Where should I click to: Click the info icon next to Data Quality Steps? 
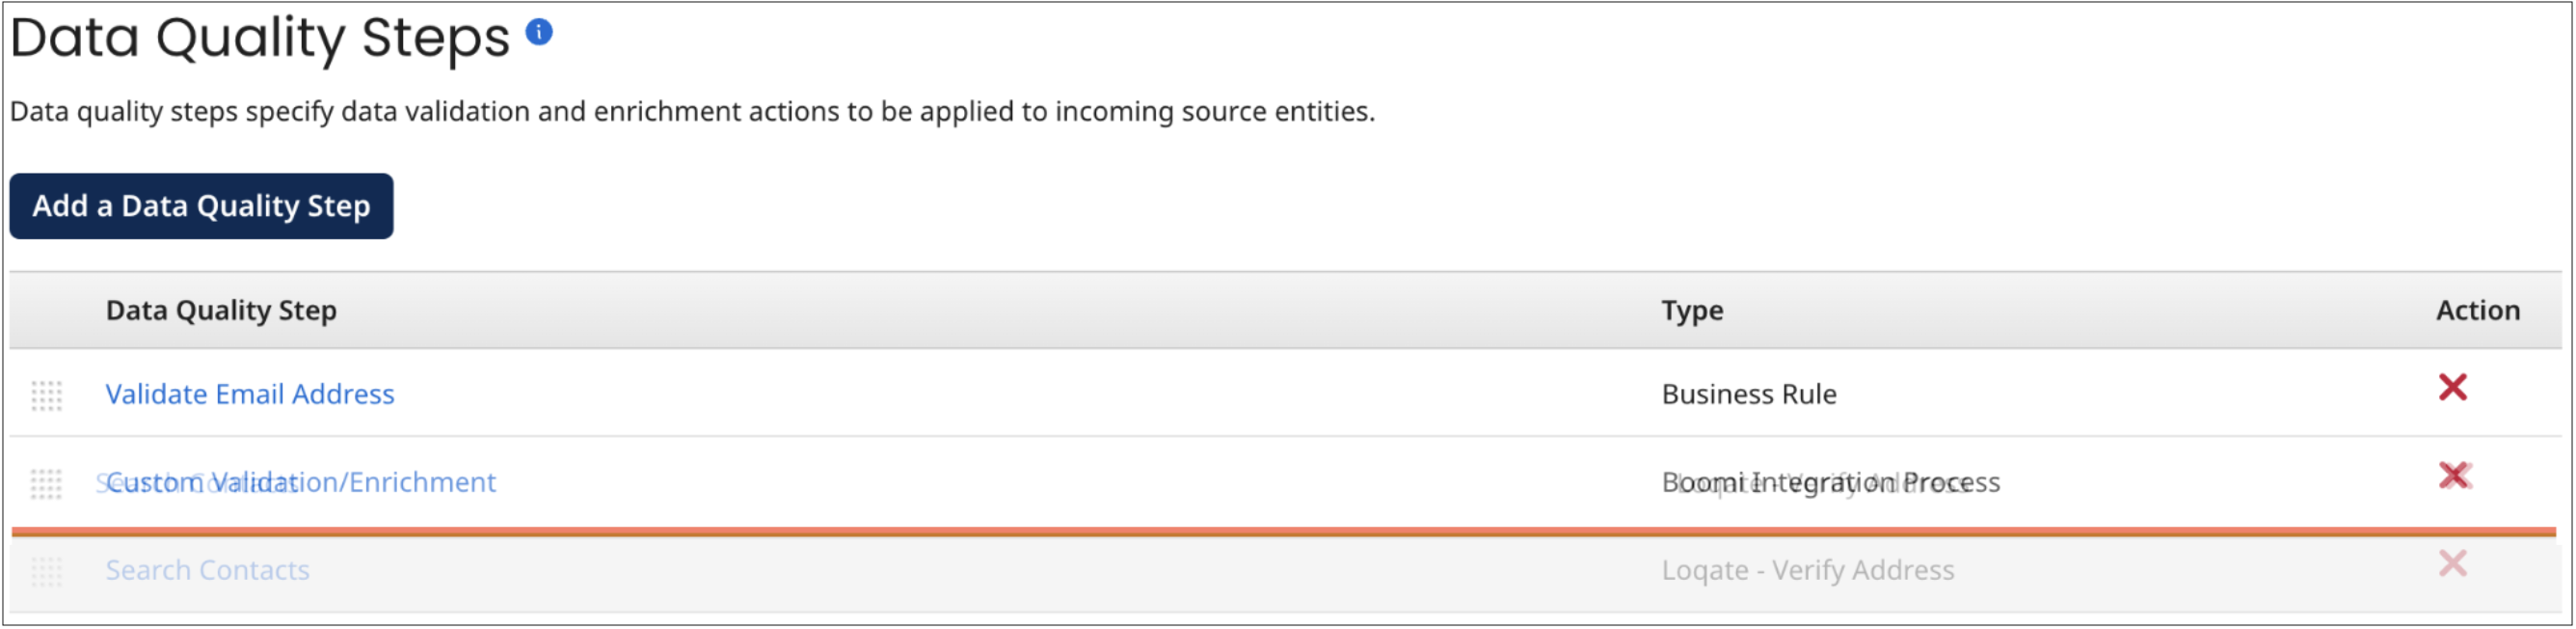(540, 32)
